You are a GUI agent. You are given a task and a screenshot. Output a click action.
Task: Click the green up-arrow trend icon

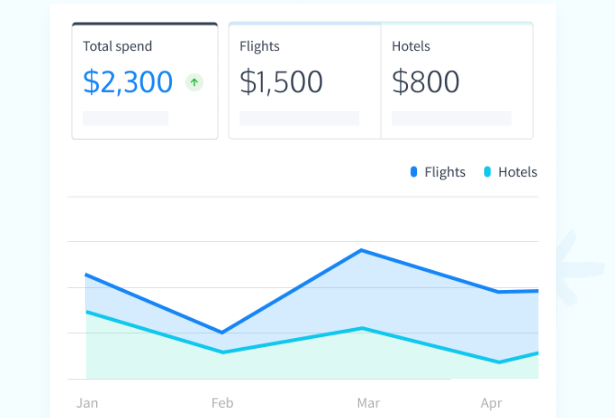[x=194, y=83]
